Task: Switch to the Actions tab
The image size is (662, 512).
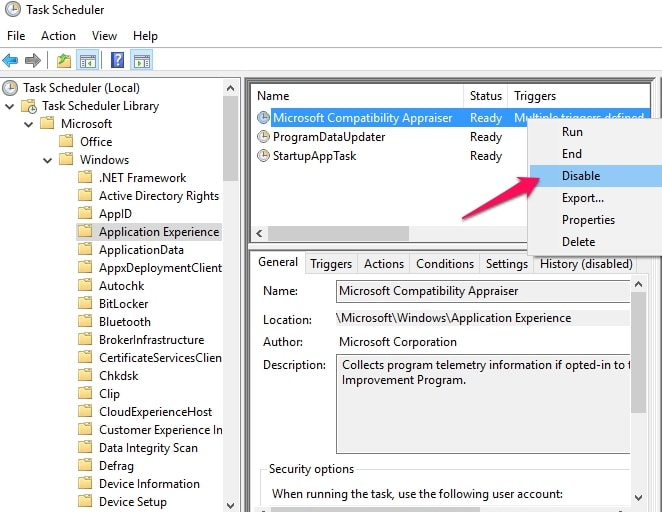Action: [384, 264]
